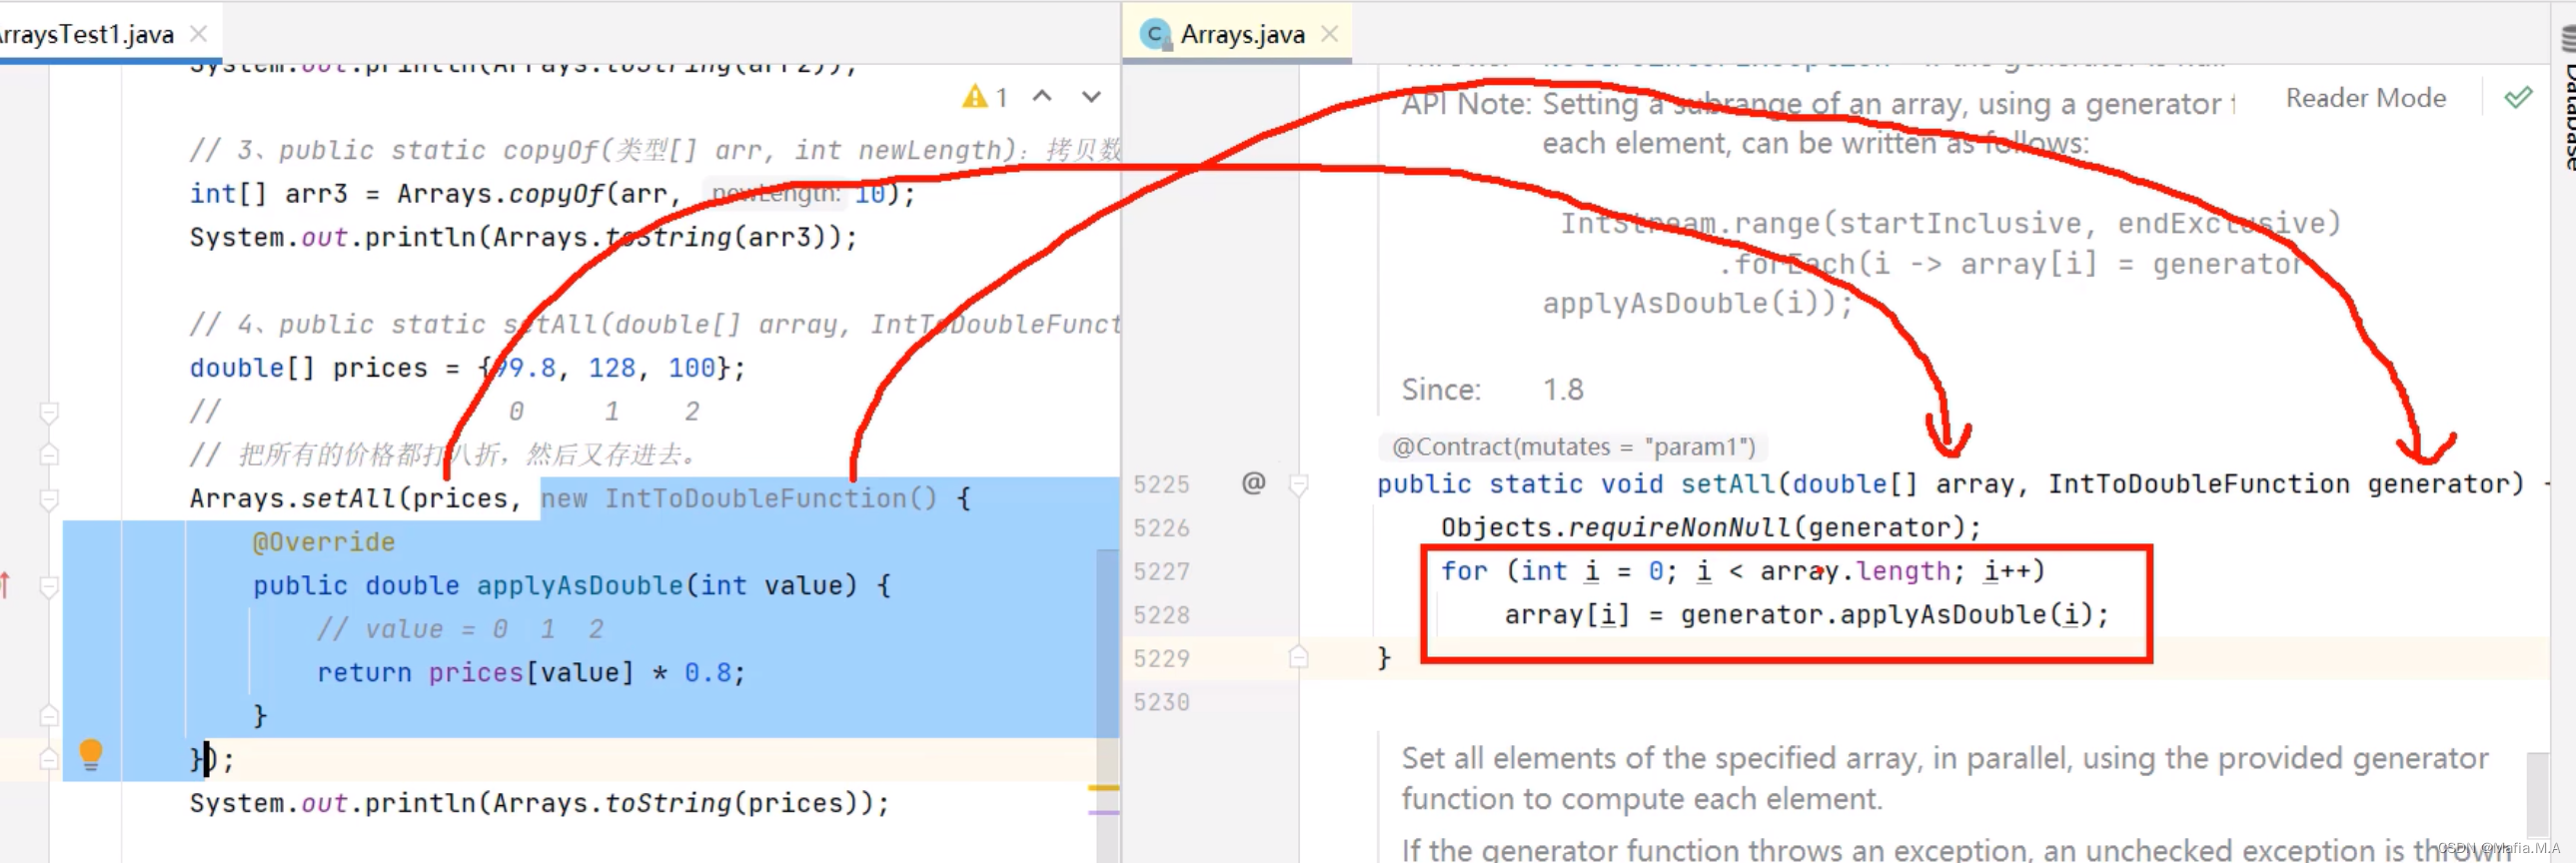Click the red override gutter arrow icon
The width and height of the screenshot is (2576, 863).
[6, 584]
